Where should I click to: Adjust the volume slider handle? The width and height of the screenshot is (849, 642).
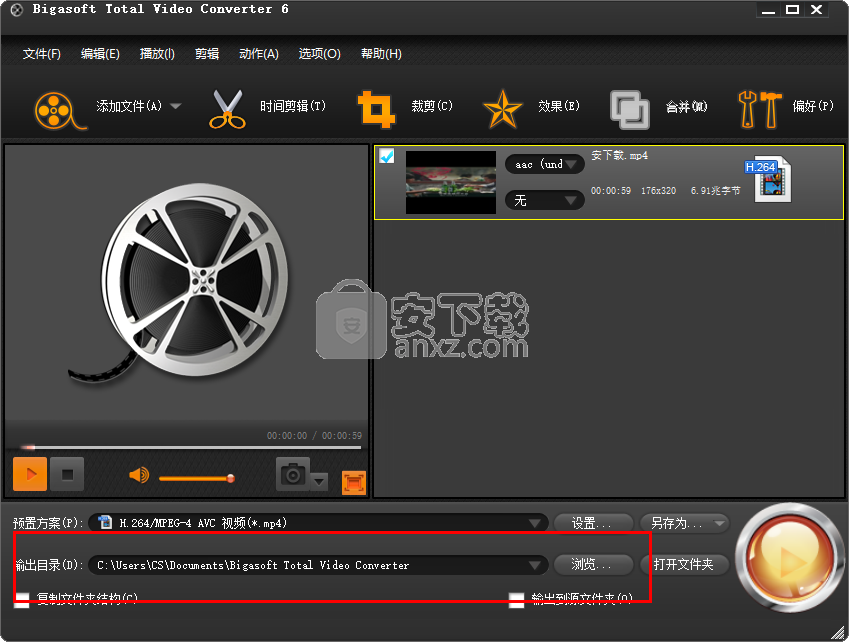coord(231,478)
